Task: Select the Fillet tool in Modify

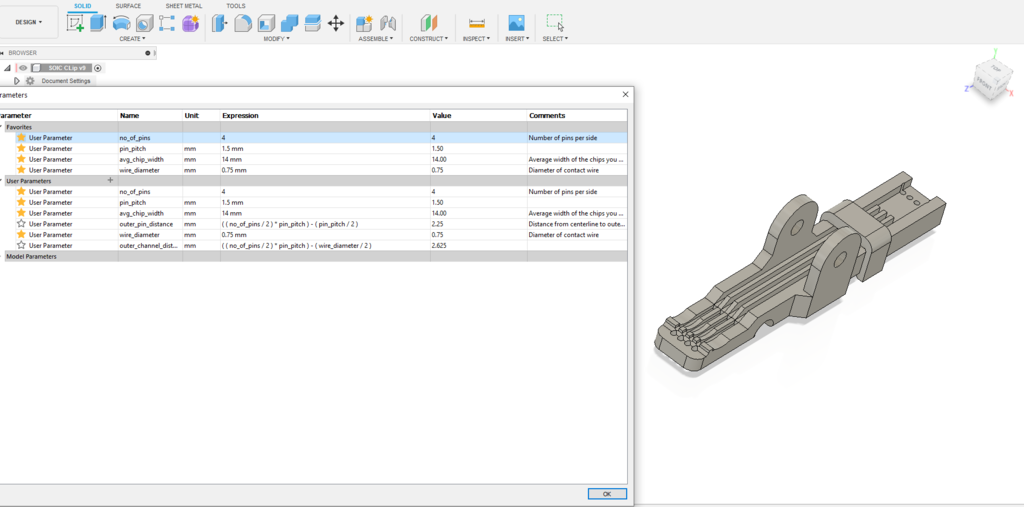Action: point(243,23)
